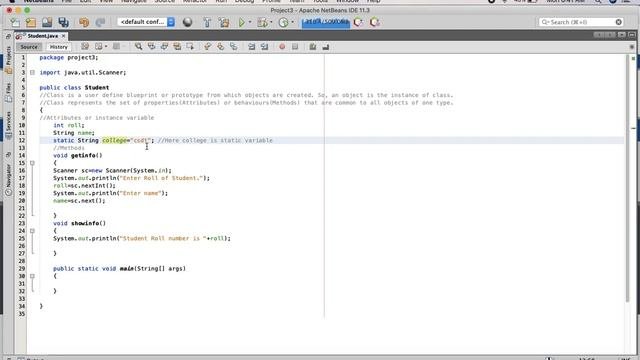Screen dimensions: 640x360
Task: Open the Projects side panel
Action: point(9,60)
